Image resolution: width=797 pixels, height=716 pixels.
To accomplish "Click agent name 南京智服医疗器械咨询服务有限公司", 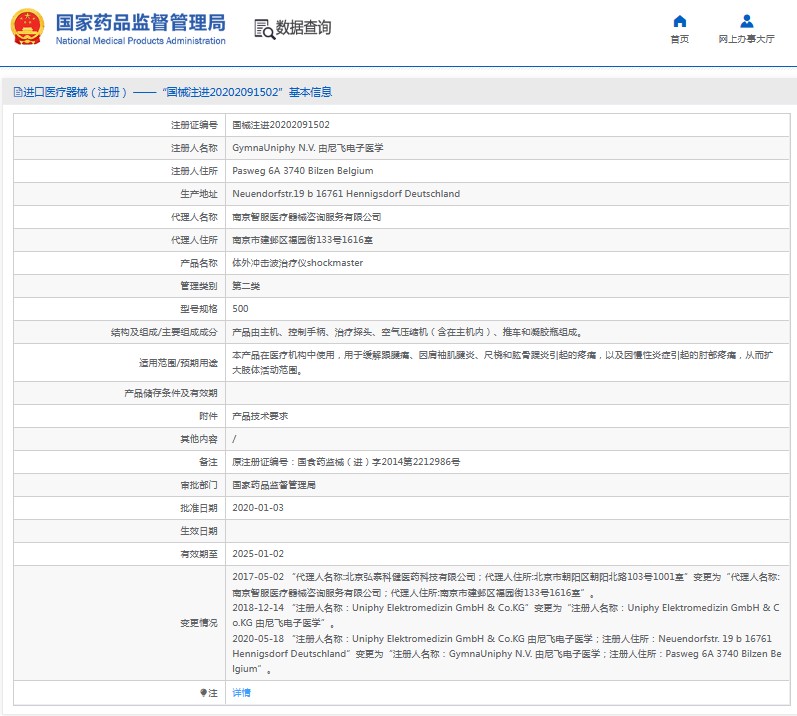I will point(306,217).
